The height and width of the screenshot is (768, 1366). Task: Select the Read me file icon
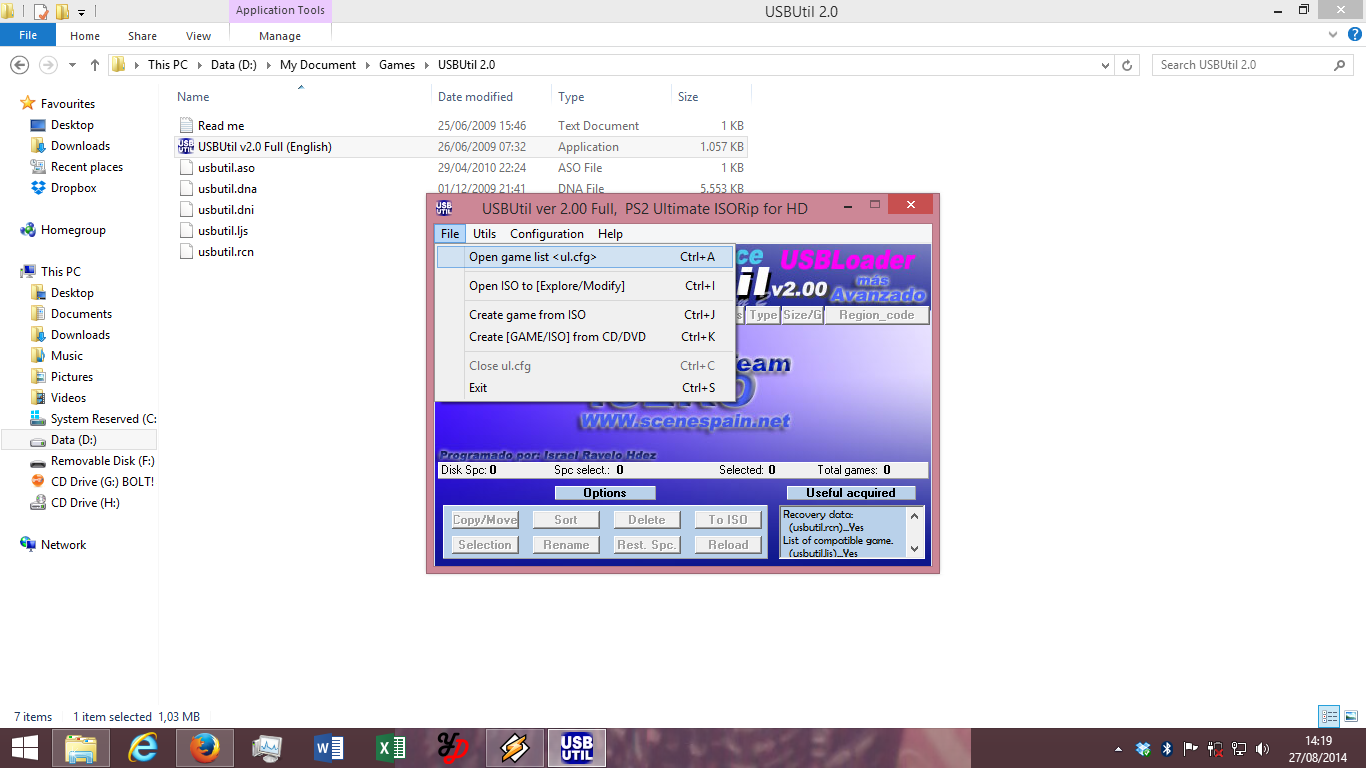tap(186, 126)
